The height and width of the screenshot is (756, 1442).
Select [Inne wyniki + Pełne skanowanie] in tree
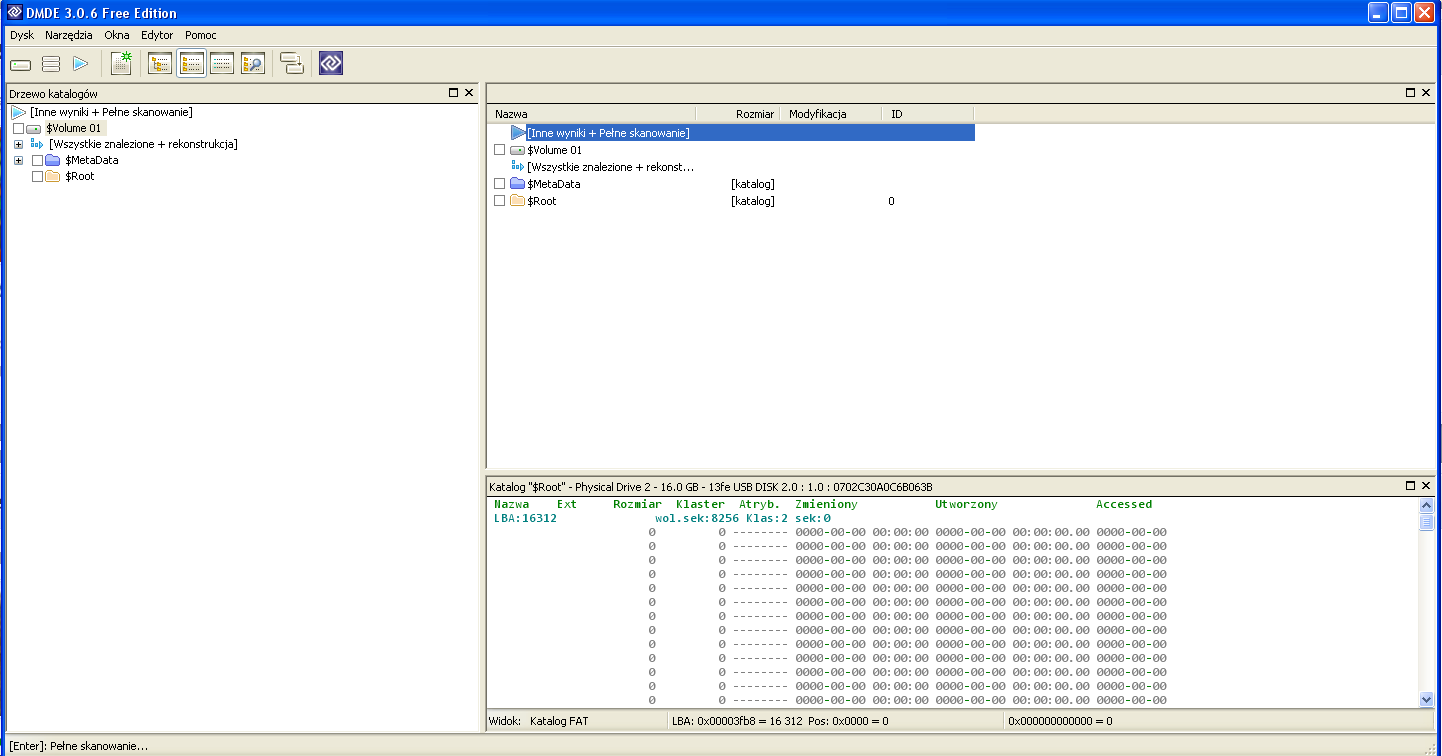point(111,112)
